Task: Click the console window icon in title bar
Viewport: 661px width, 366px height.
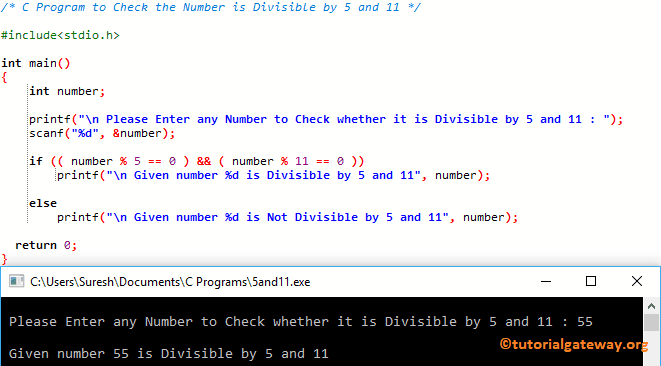Action: (16, 281)
